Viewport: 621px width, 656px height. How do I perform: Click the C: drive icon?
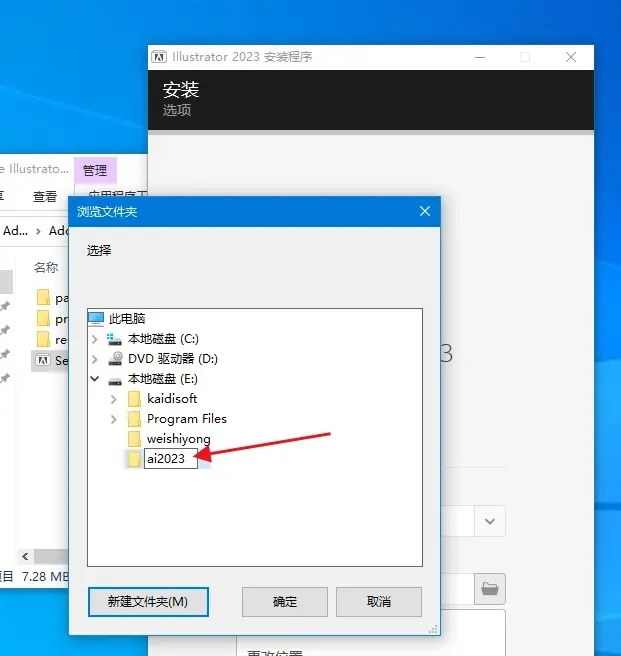tap(114, 339)
